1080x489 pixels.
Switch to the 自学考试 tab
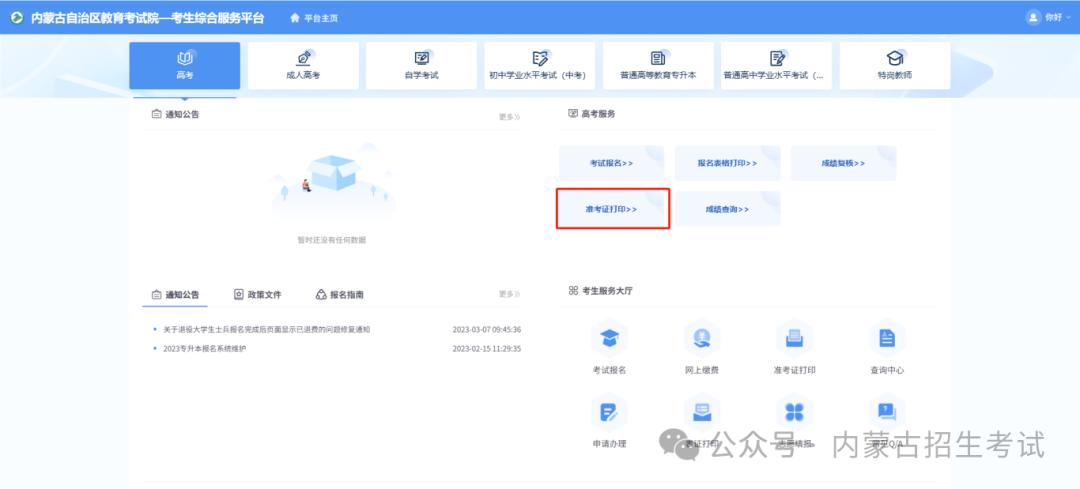[422, 65]
